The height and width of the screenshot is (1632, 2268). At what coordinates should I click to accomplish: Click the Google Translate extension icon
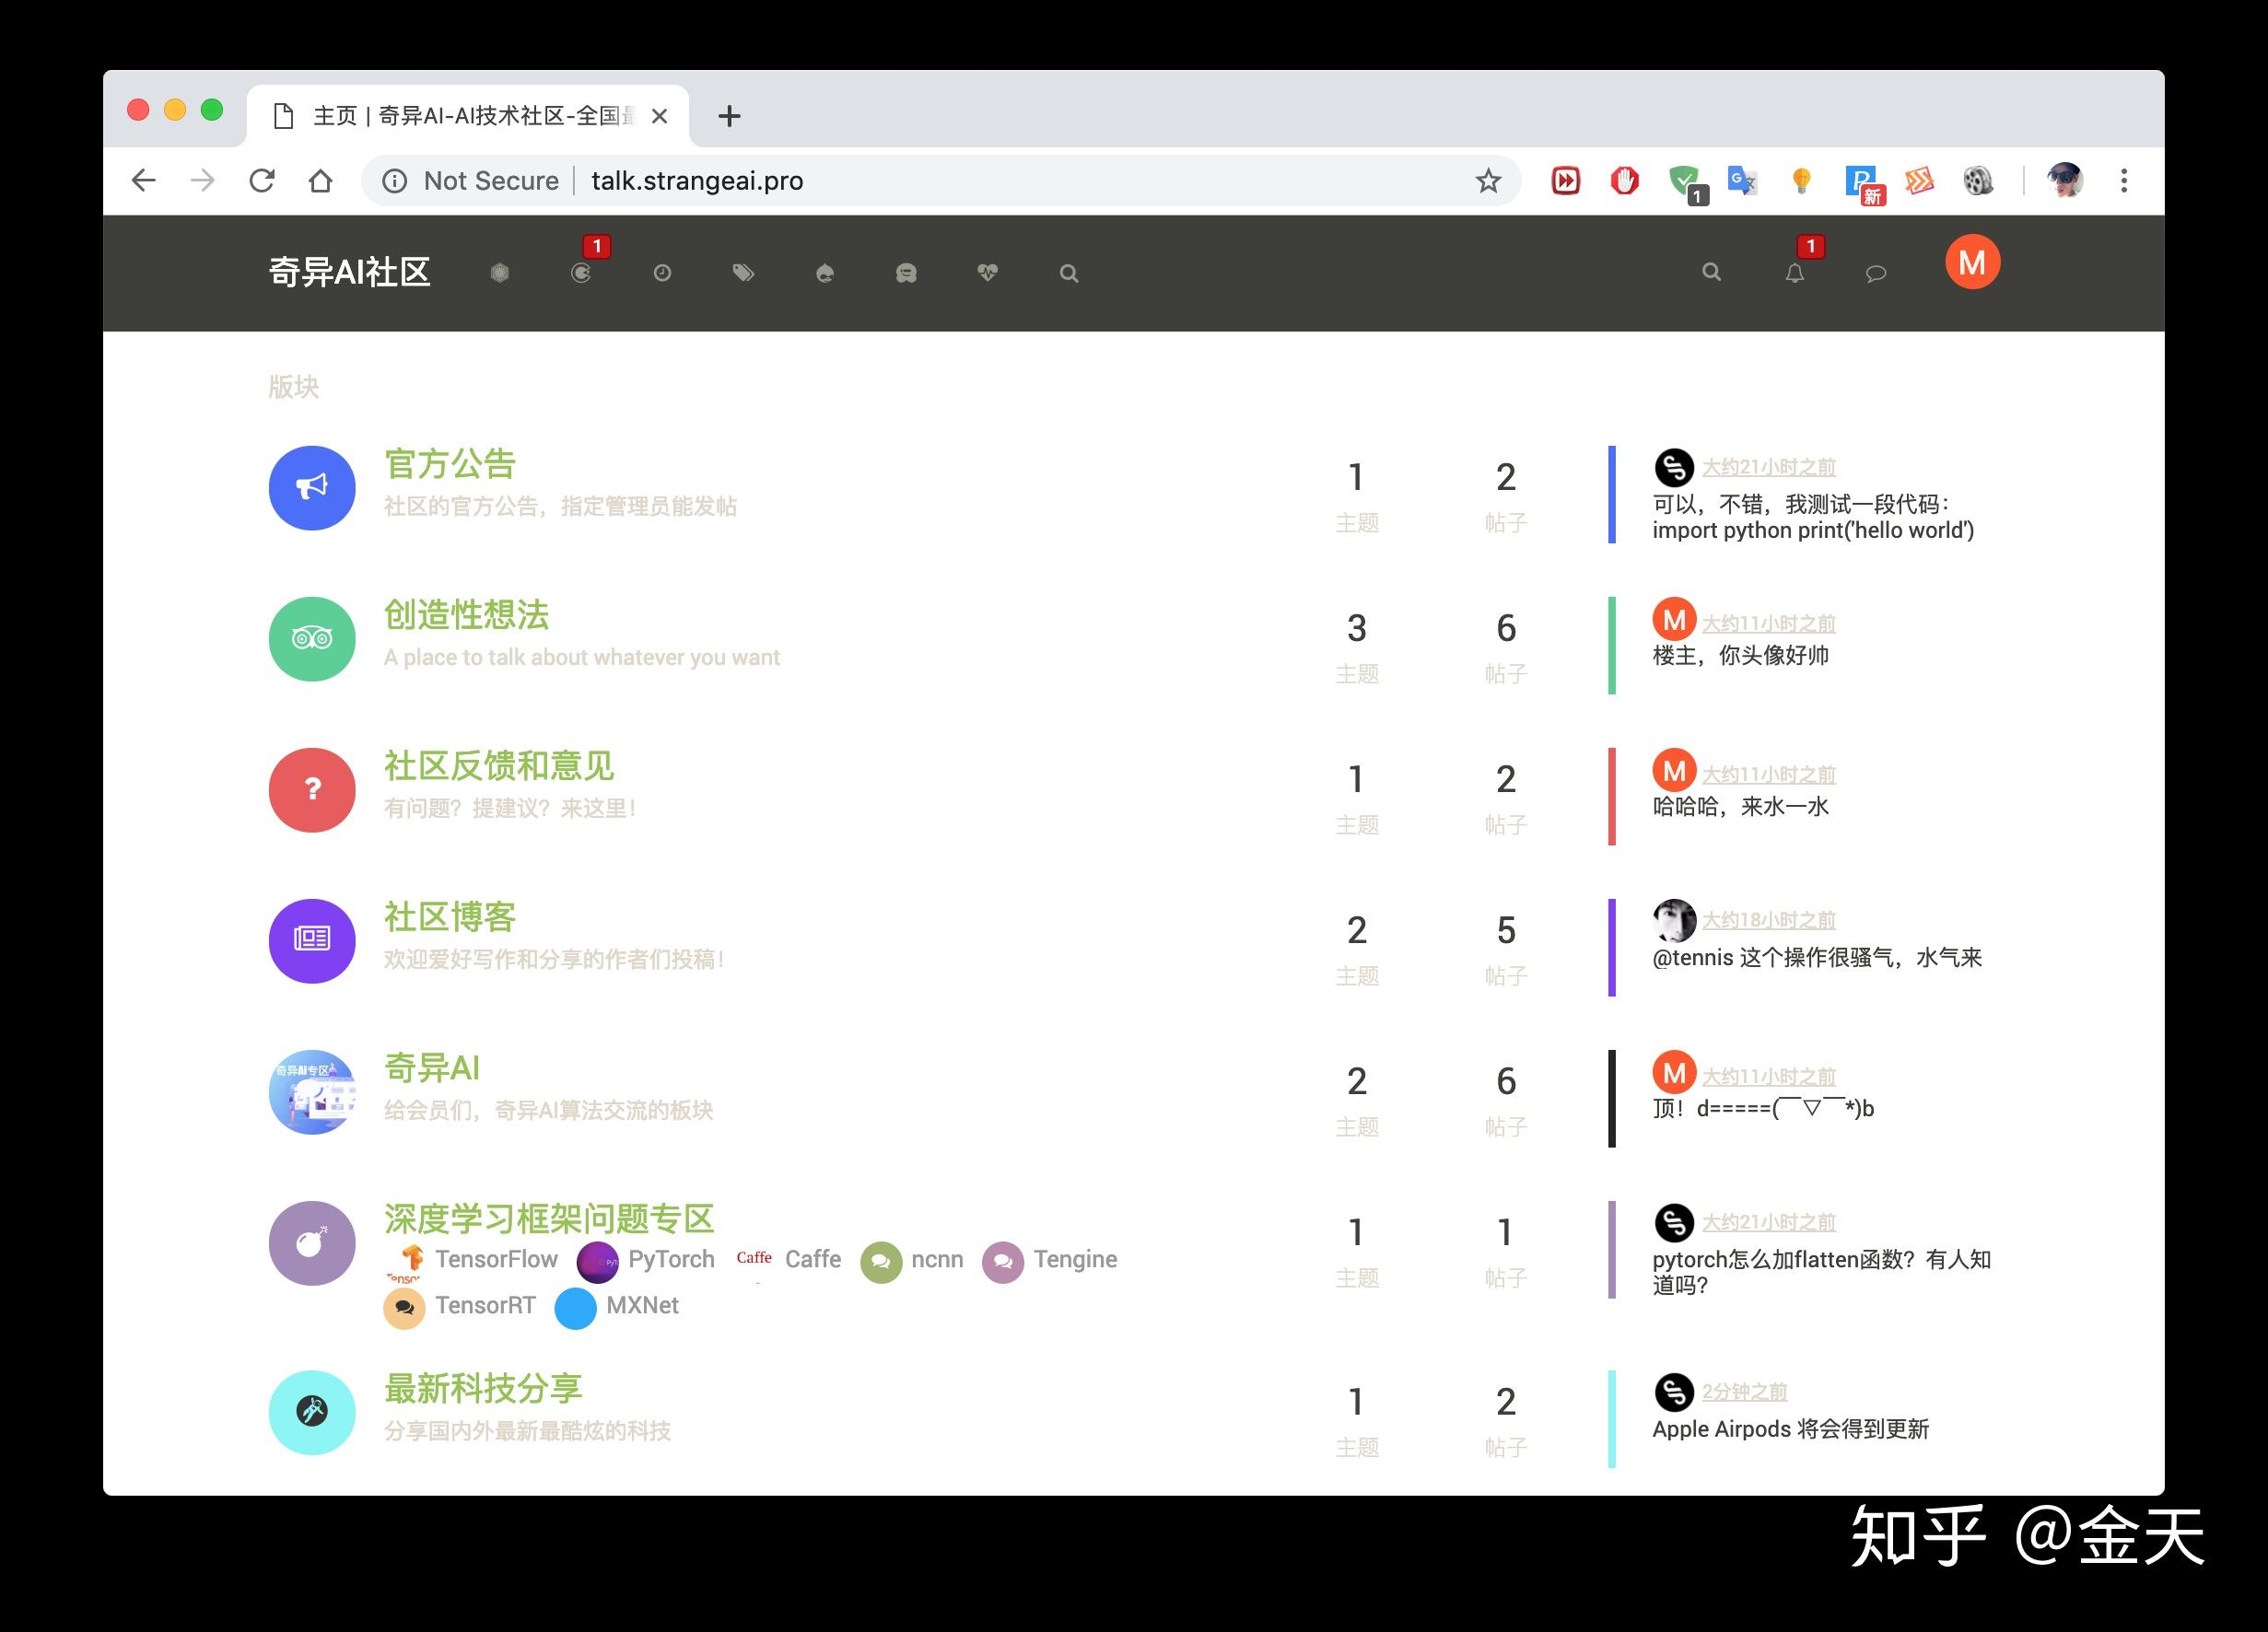pos(1742,181)
